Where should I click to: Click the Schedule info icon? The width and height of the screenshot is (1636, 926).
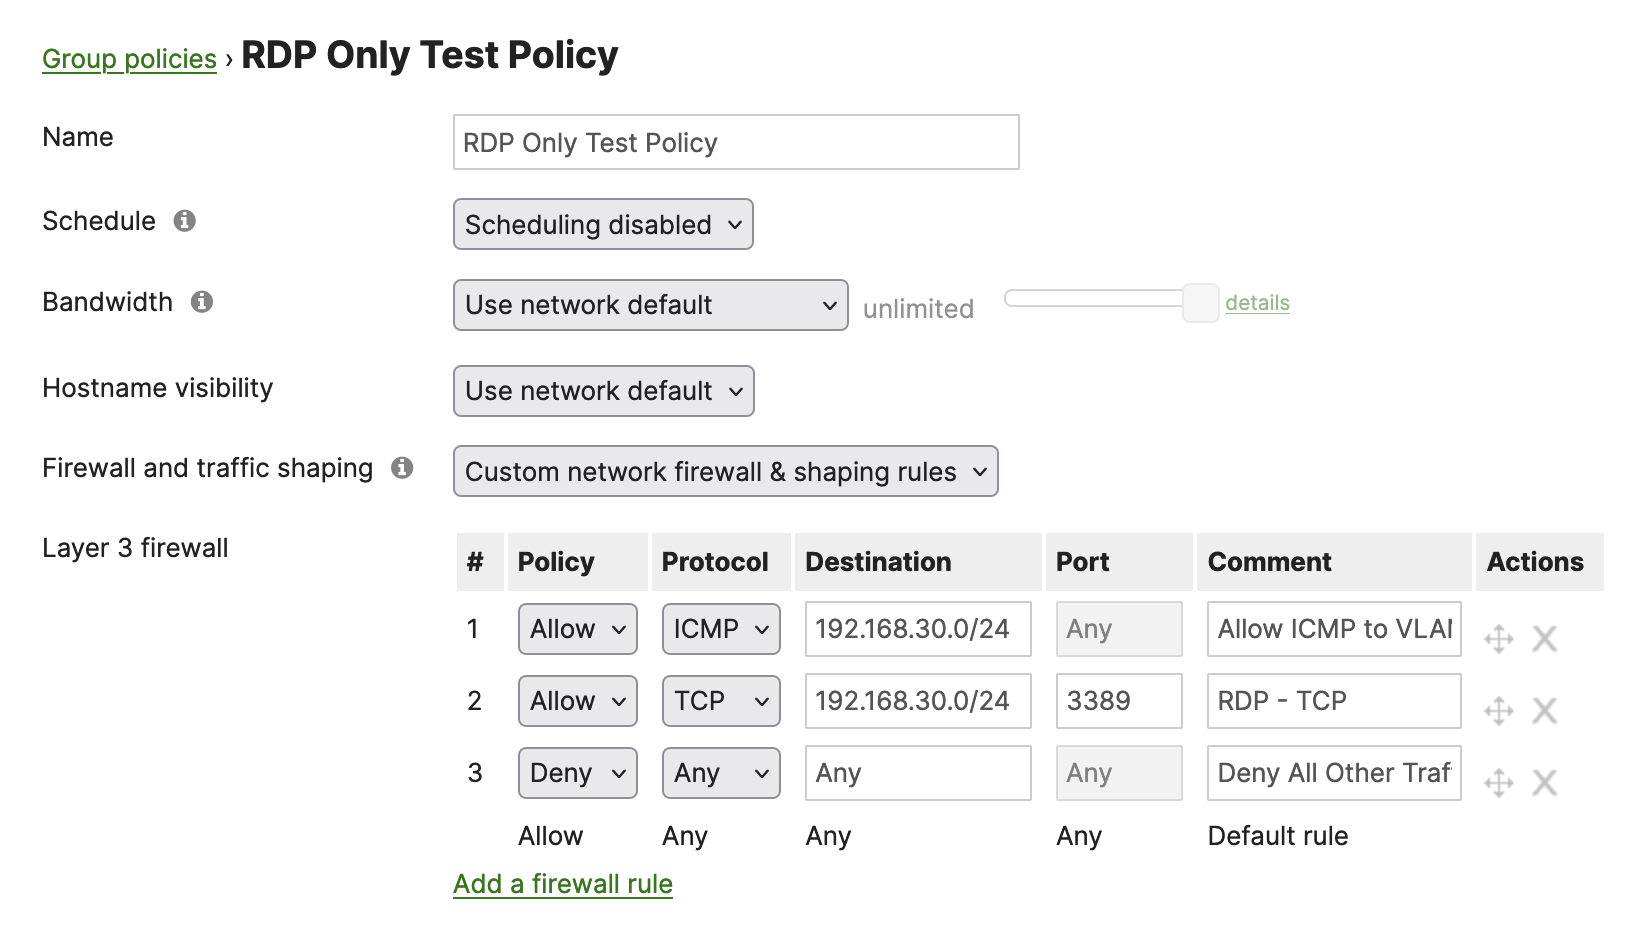pos(184,221)
